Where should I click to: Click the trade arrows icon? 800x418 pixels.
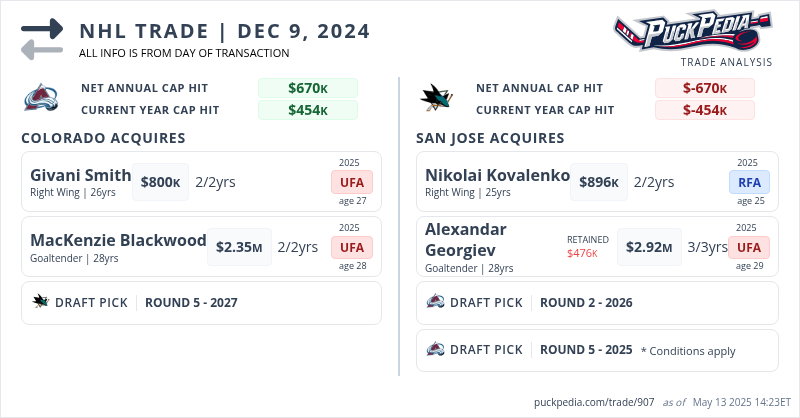pyautogui.click(x=42, y=38)
